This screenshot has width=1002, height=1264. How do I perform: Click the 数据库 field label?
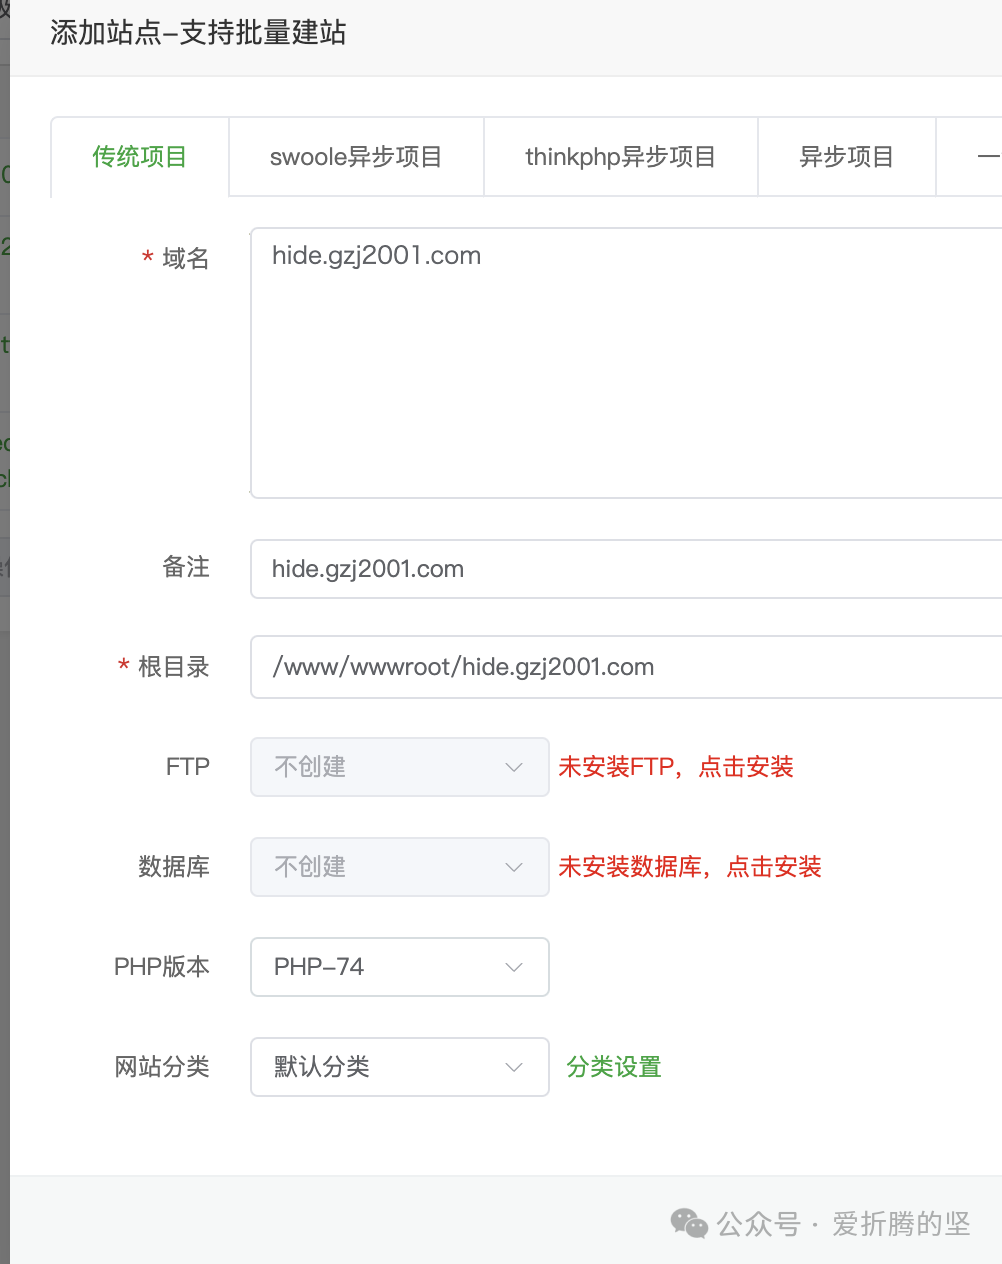click(174, 867)
